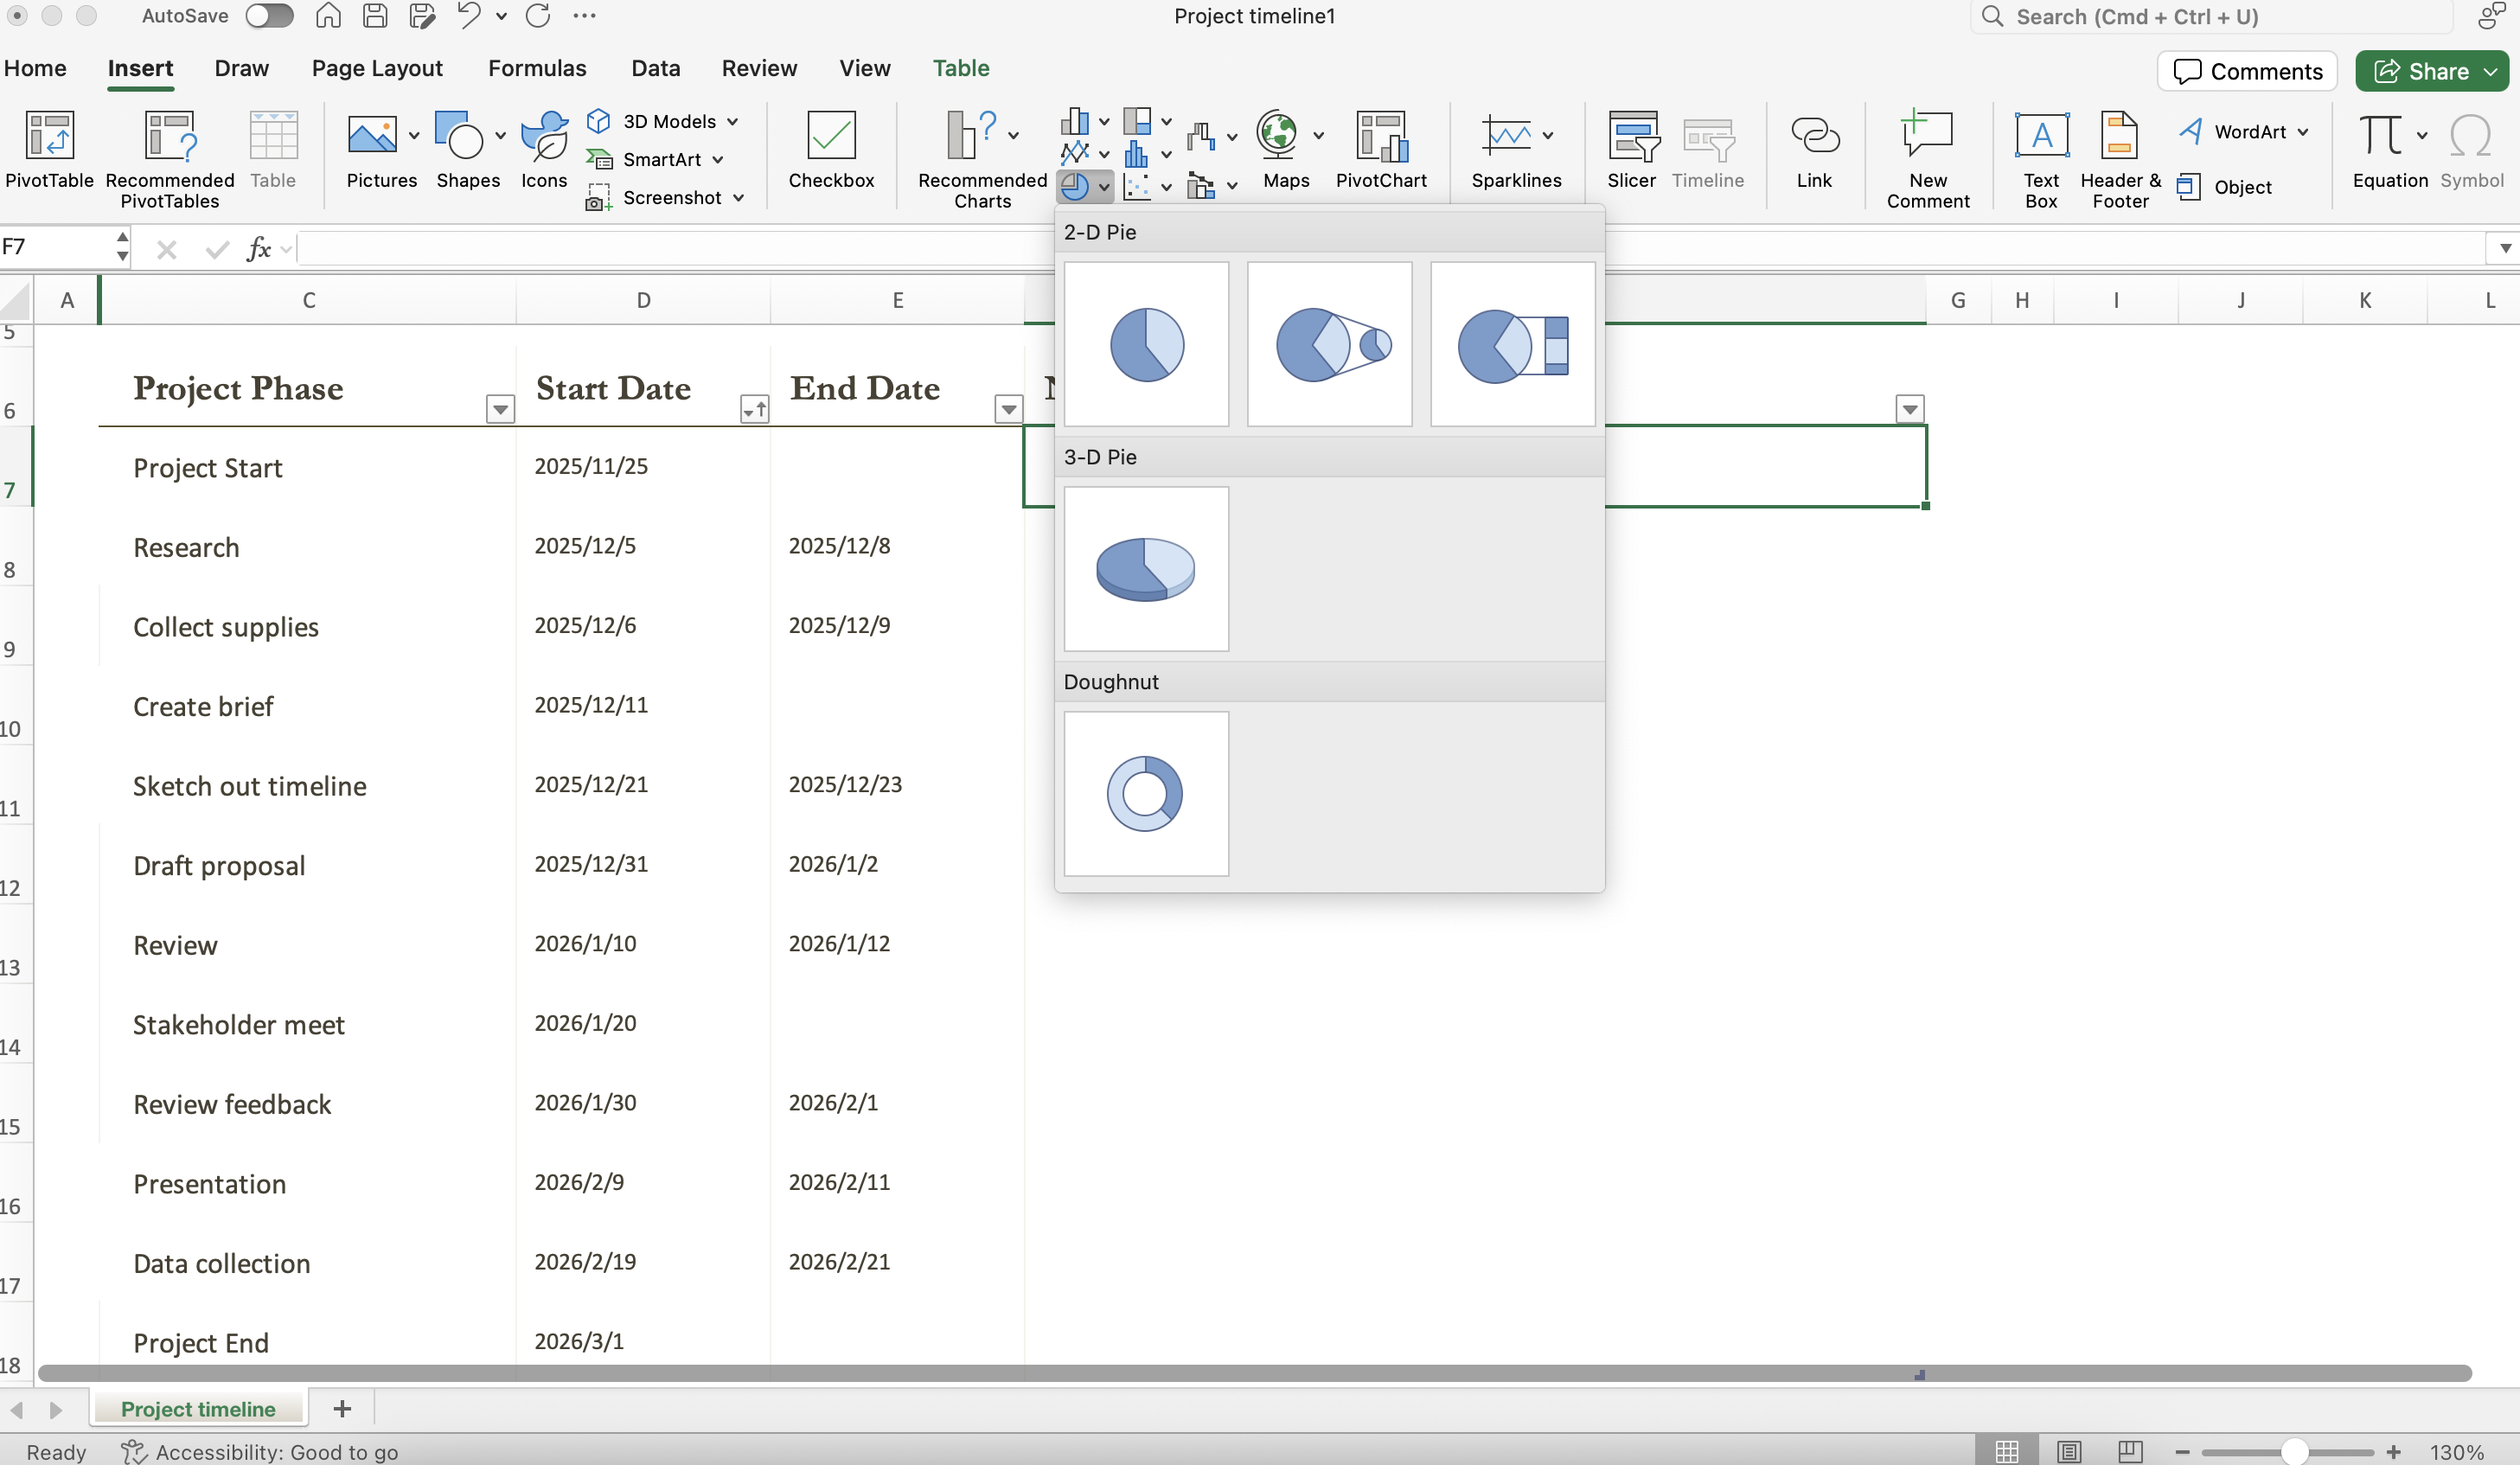Click the zoom slider handle
Screen dimensions: 2520x1465
2294,1451
